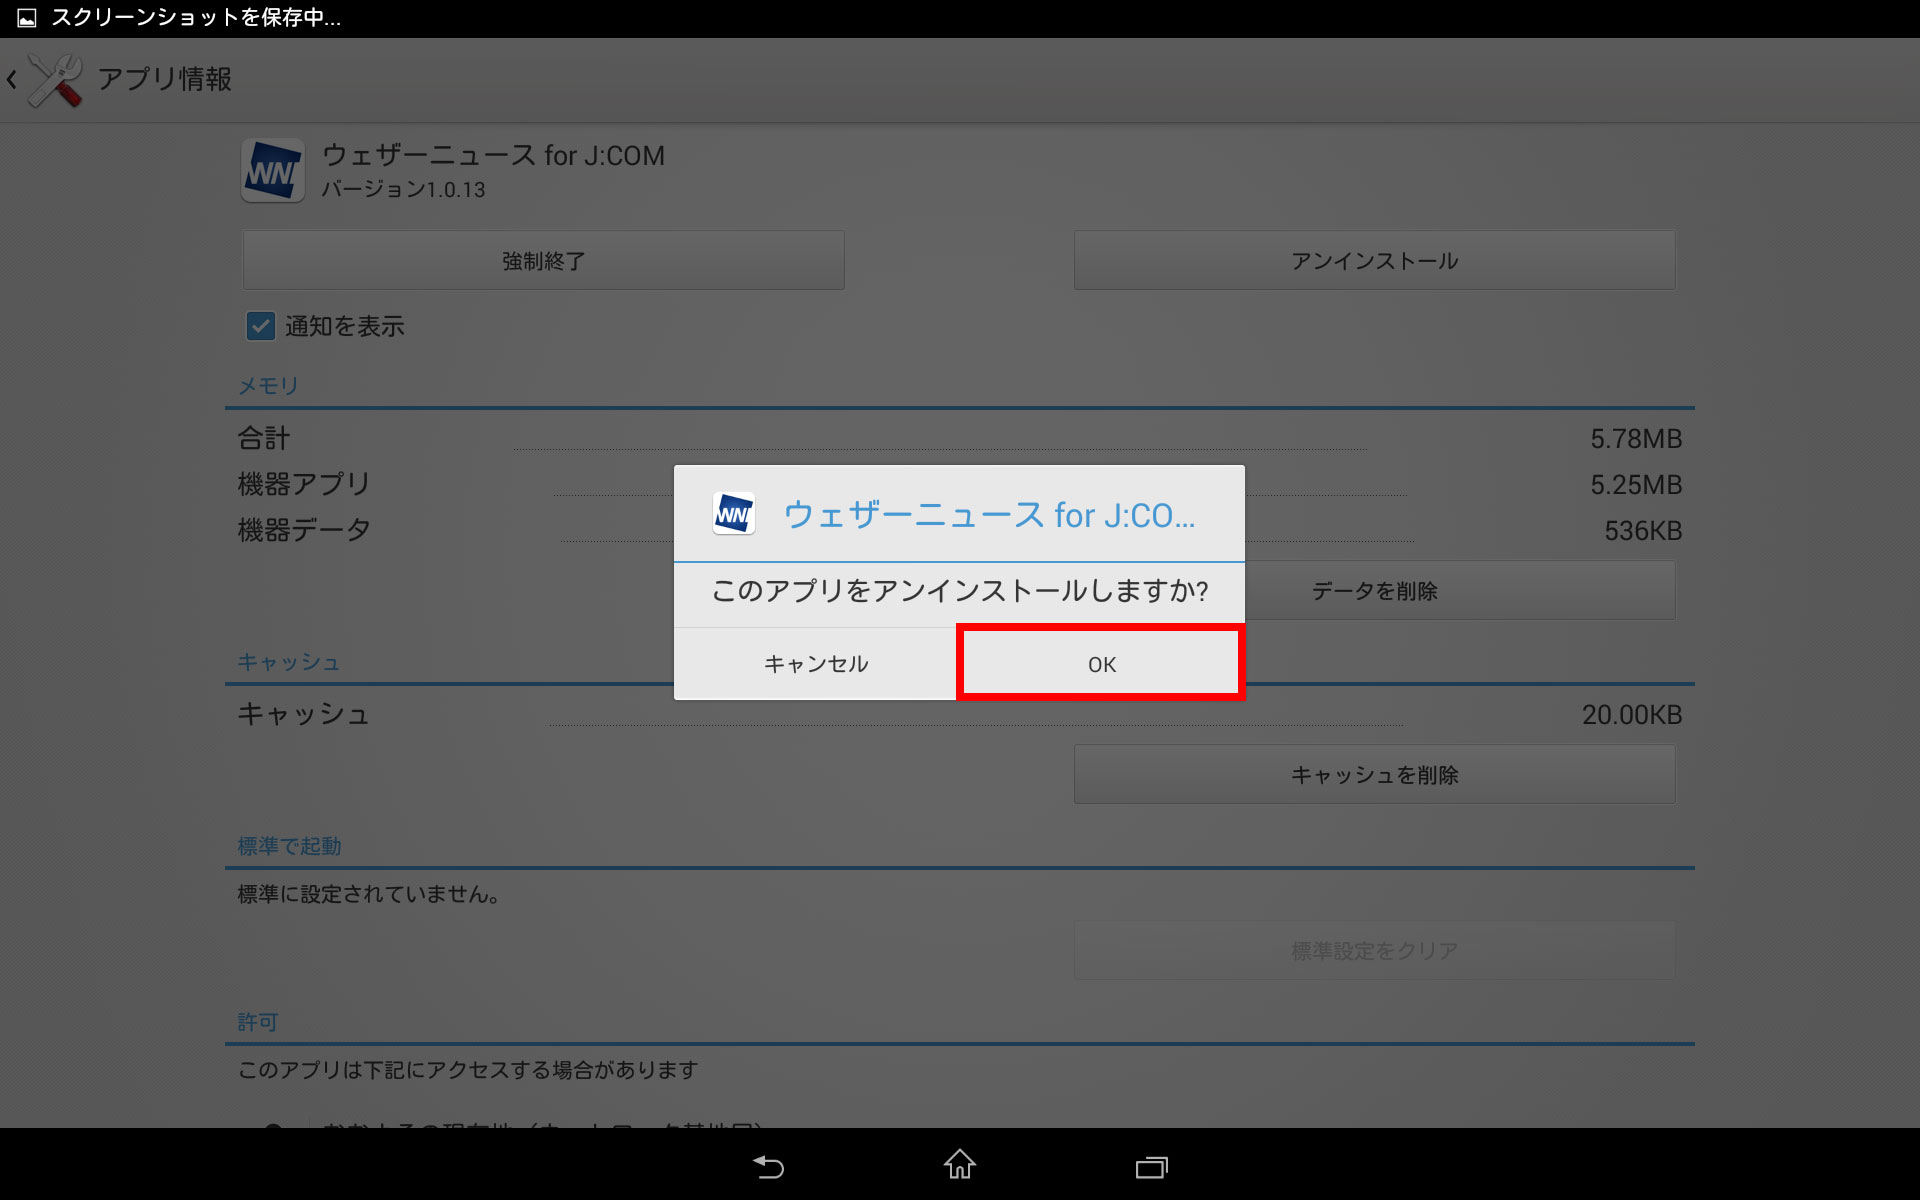Tap the Android home navigation button
1920x1200 pixels.
click(x=960, y=1164)
